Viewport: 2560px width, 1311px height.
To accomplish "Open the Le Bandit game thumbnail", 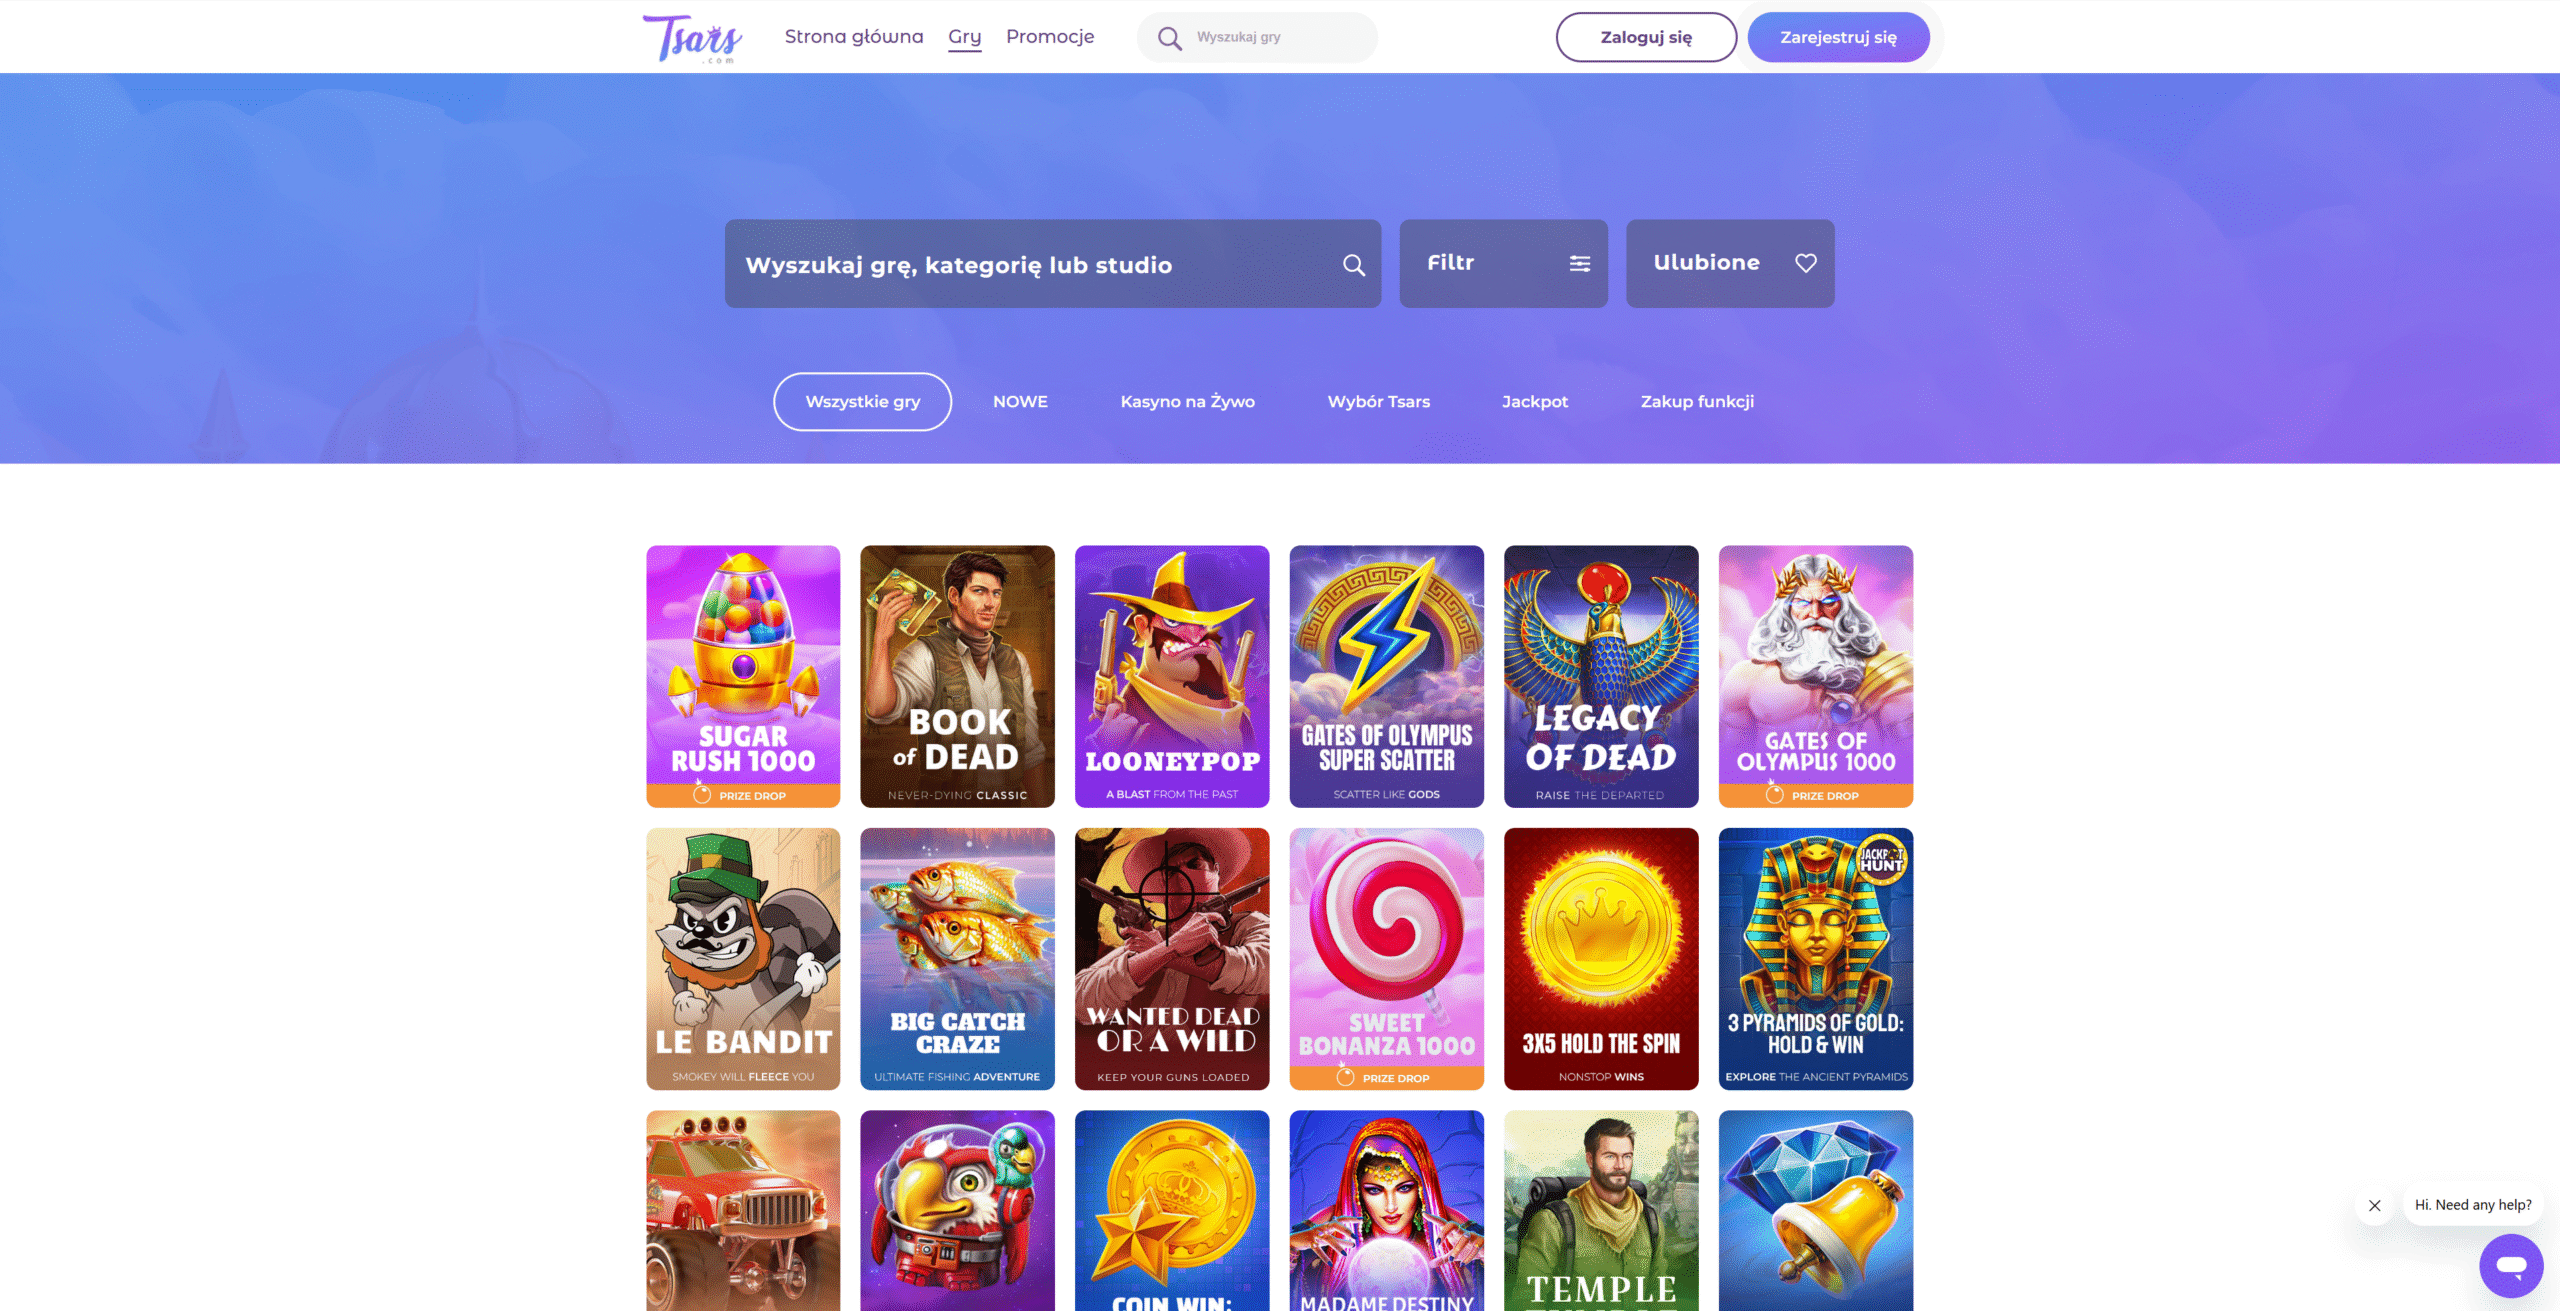I will [743, 959].
